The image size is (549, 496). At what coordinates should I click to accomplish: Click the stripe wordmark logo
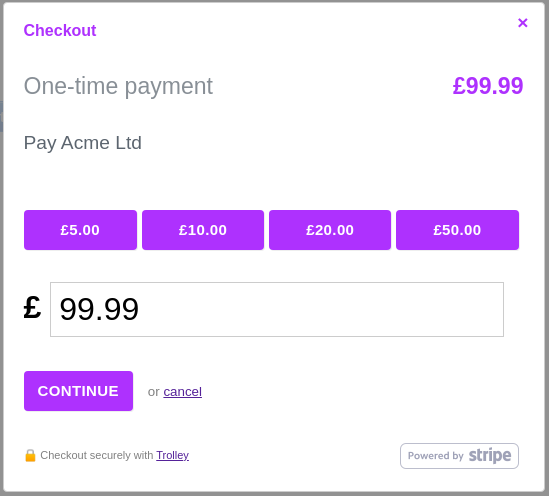tap(490, 456)
